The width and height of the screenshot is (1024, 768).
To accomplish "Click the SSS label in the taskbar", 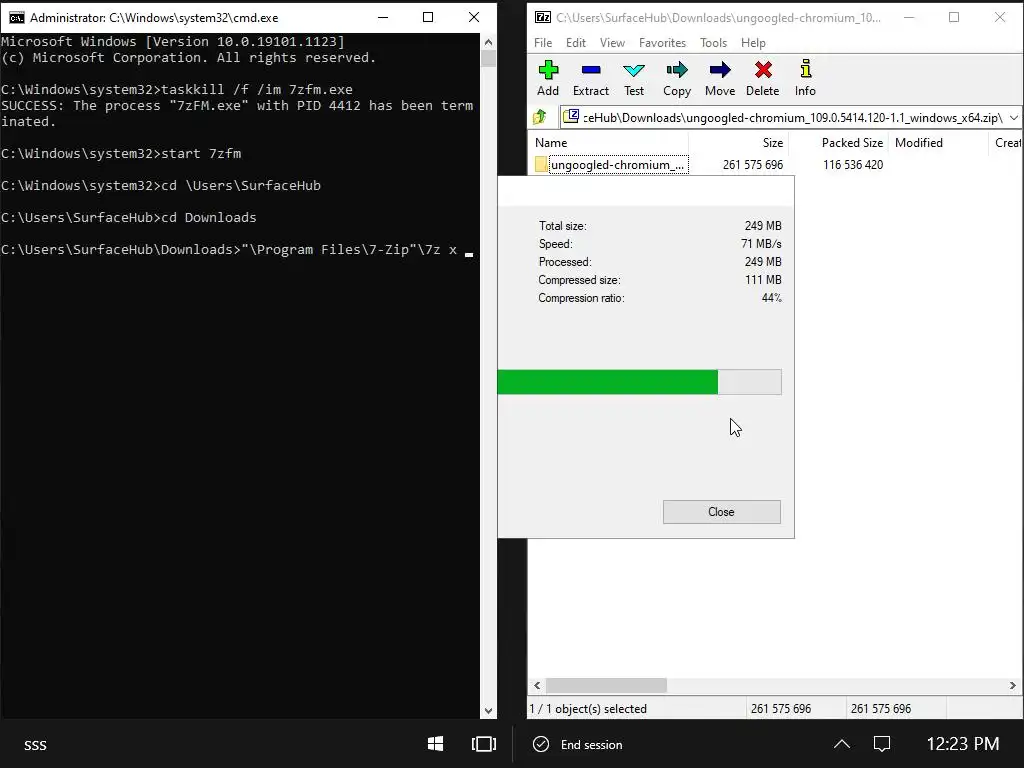I will 35,745.
